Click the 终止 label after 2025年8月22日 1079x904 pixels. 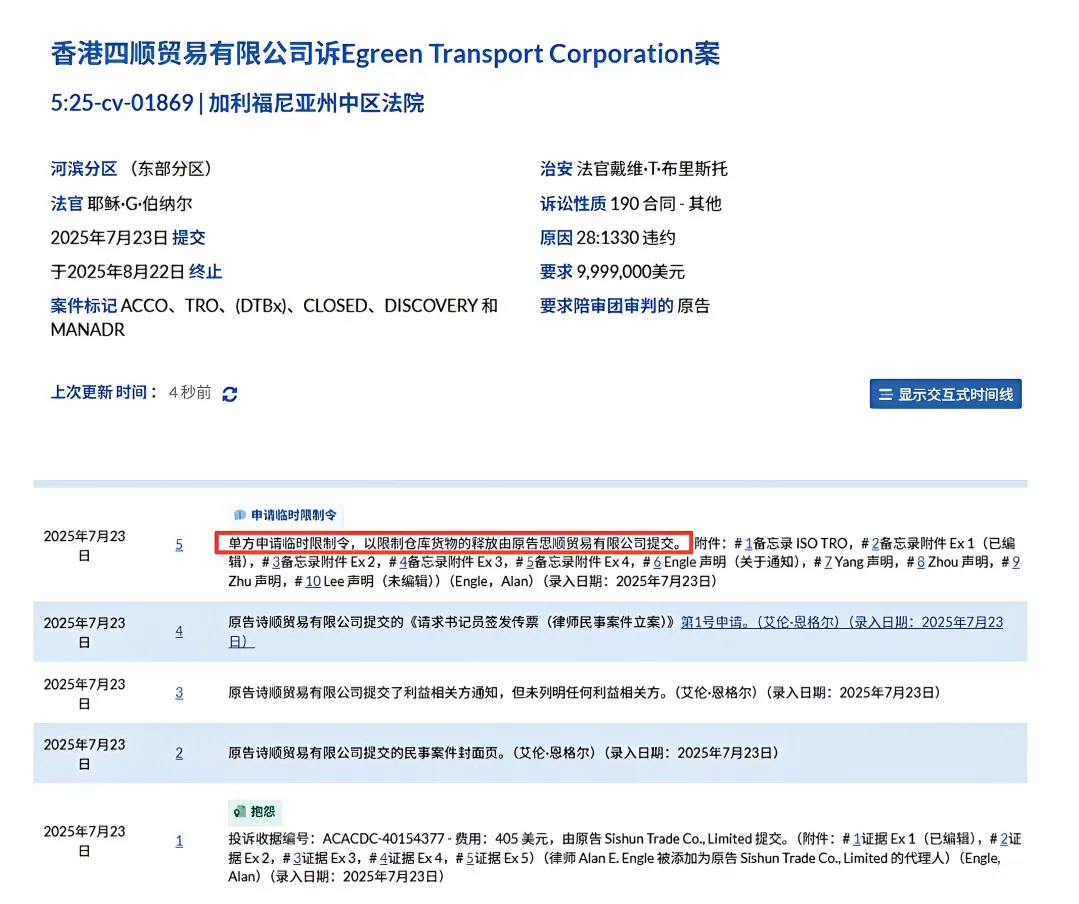(205, 272)
